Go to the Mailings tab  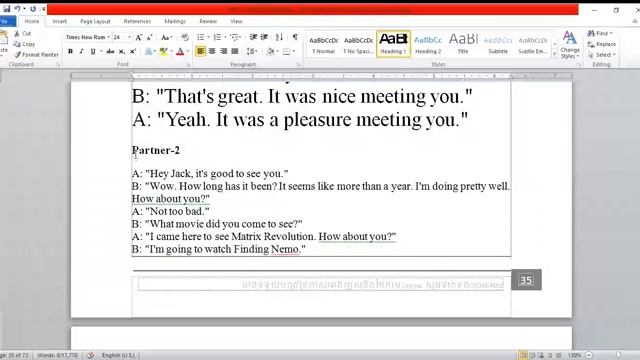[x=175, y=21]
